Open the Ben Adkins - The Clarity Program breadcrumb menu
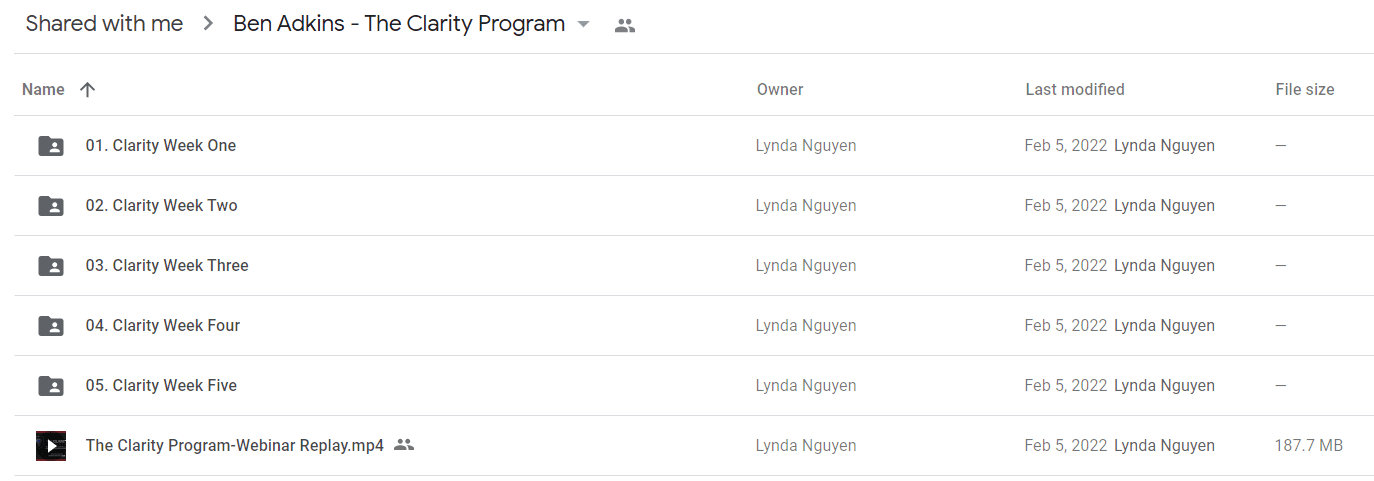 pyautogui.click(x=399, y=24)
